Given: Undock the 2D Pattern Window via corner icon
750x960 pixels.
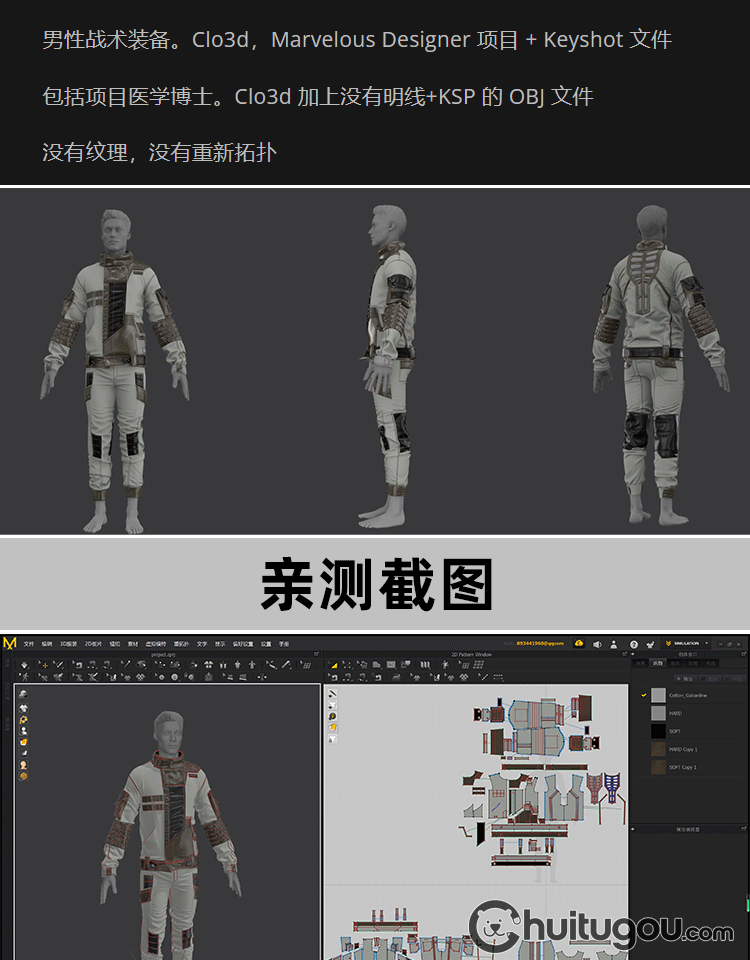Looking at the screenshot, I should coord(624,654).
